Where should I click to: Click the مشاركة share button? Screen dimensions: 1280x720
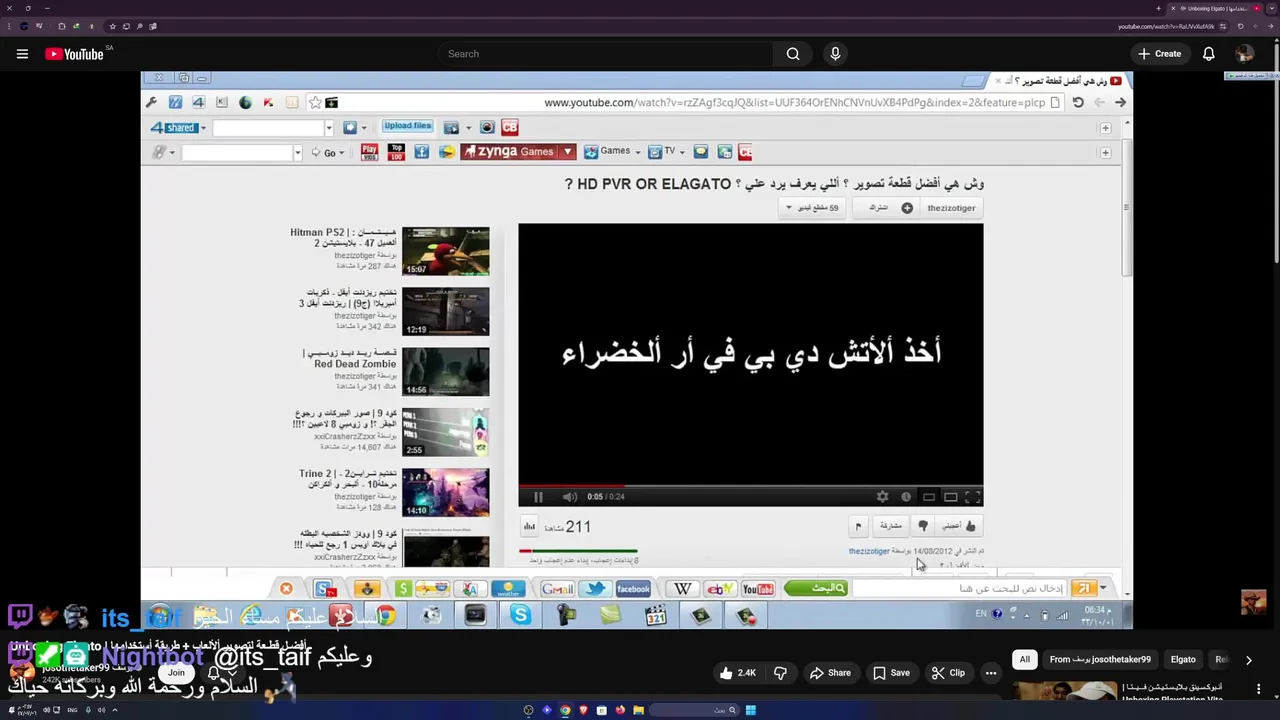[x=890, y=526]
